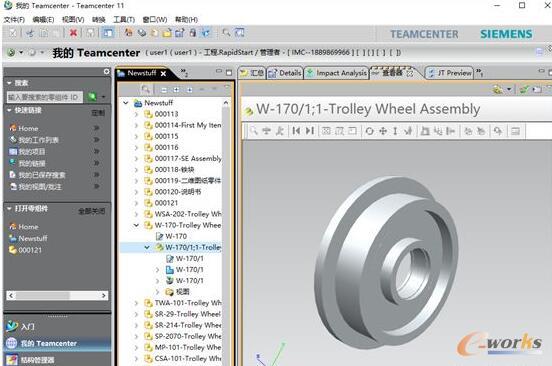552x366 pixels.
Task: Select the pan tool in viewer toolbar
Action: click(383, 131)
